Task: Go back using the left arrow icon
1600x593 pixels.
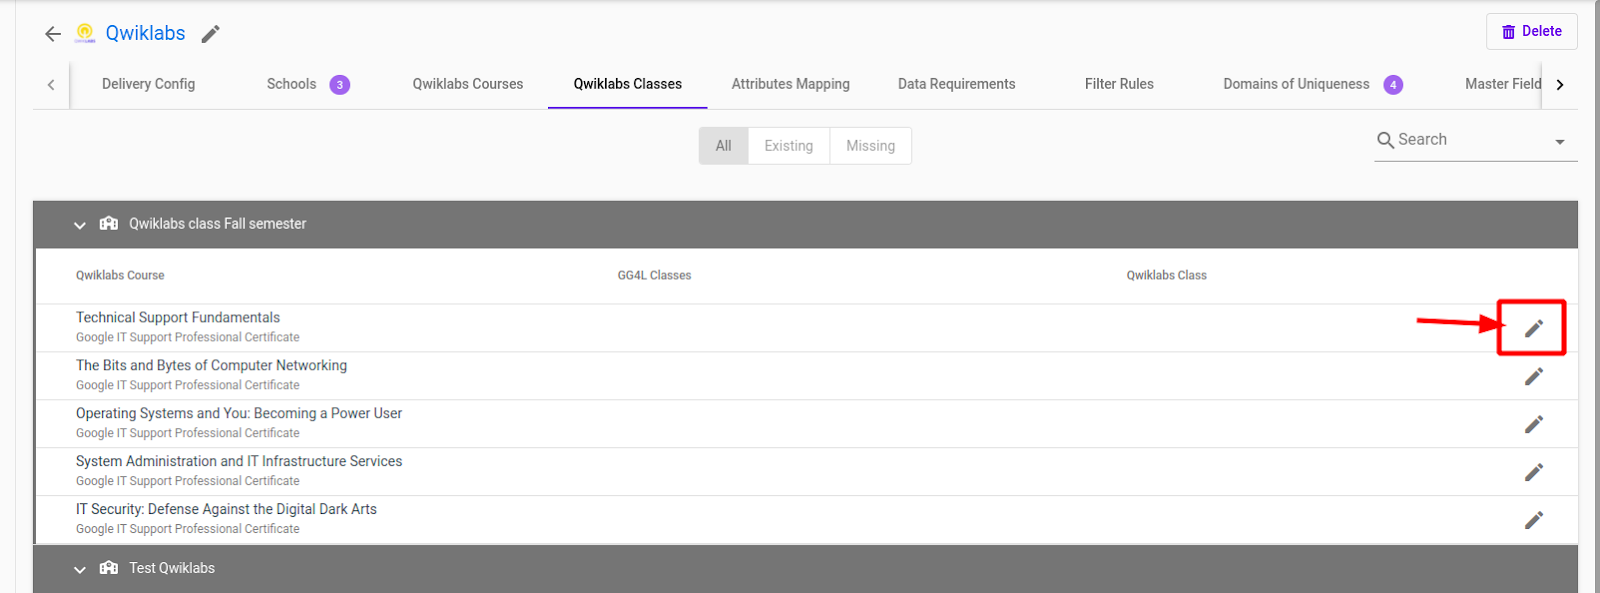Action: 53,34
